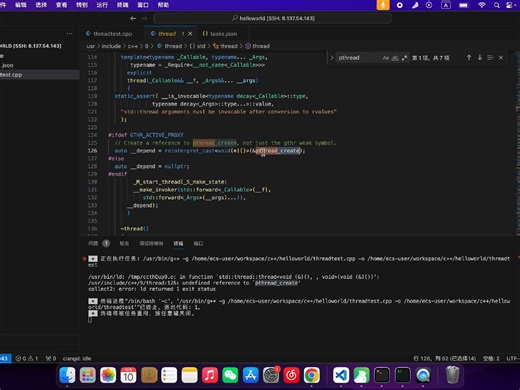
Task: Click the 'c++' breadcrumb segment
Action: pos(133,46)
